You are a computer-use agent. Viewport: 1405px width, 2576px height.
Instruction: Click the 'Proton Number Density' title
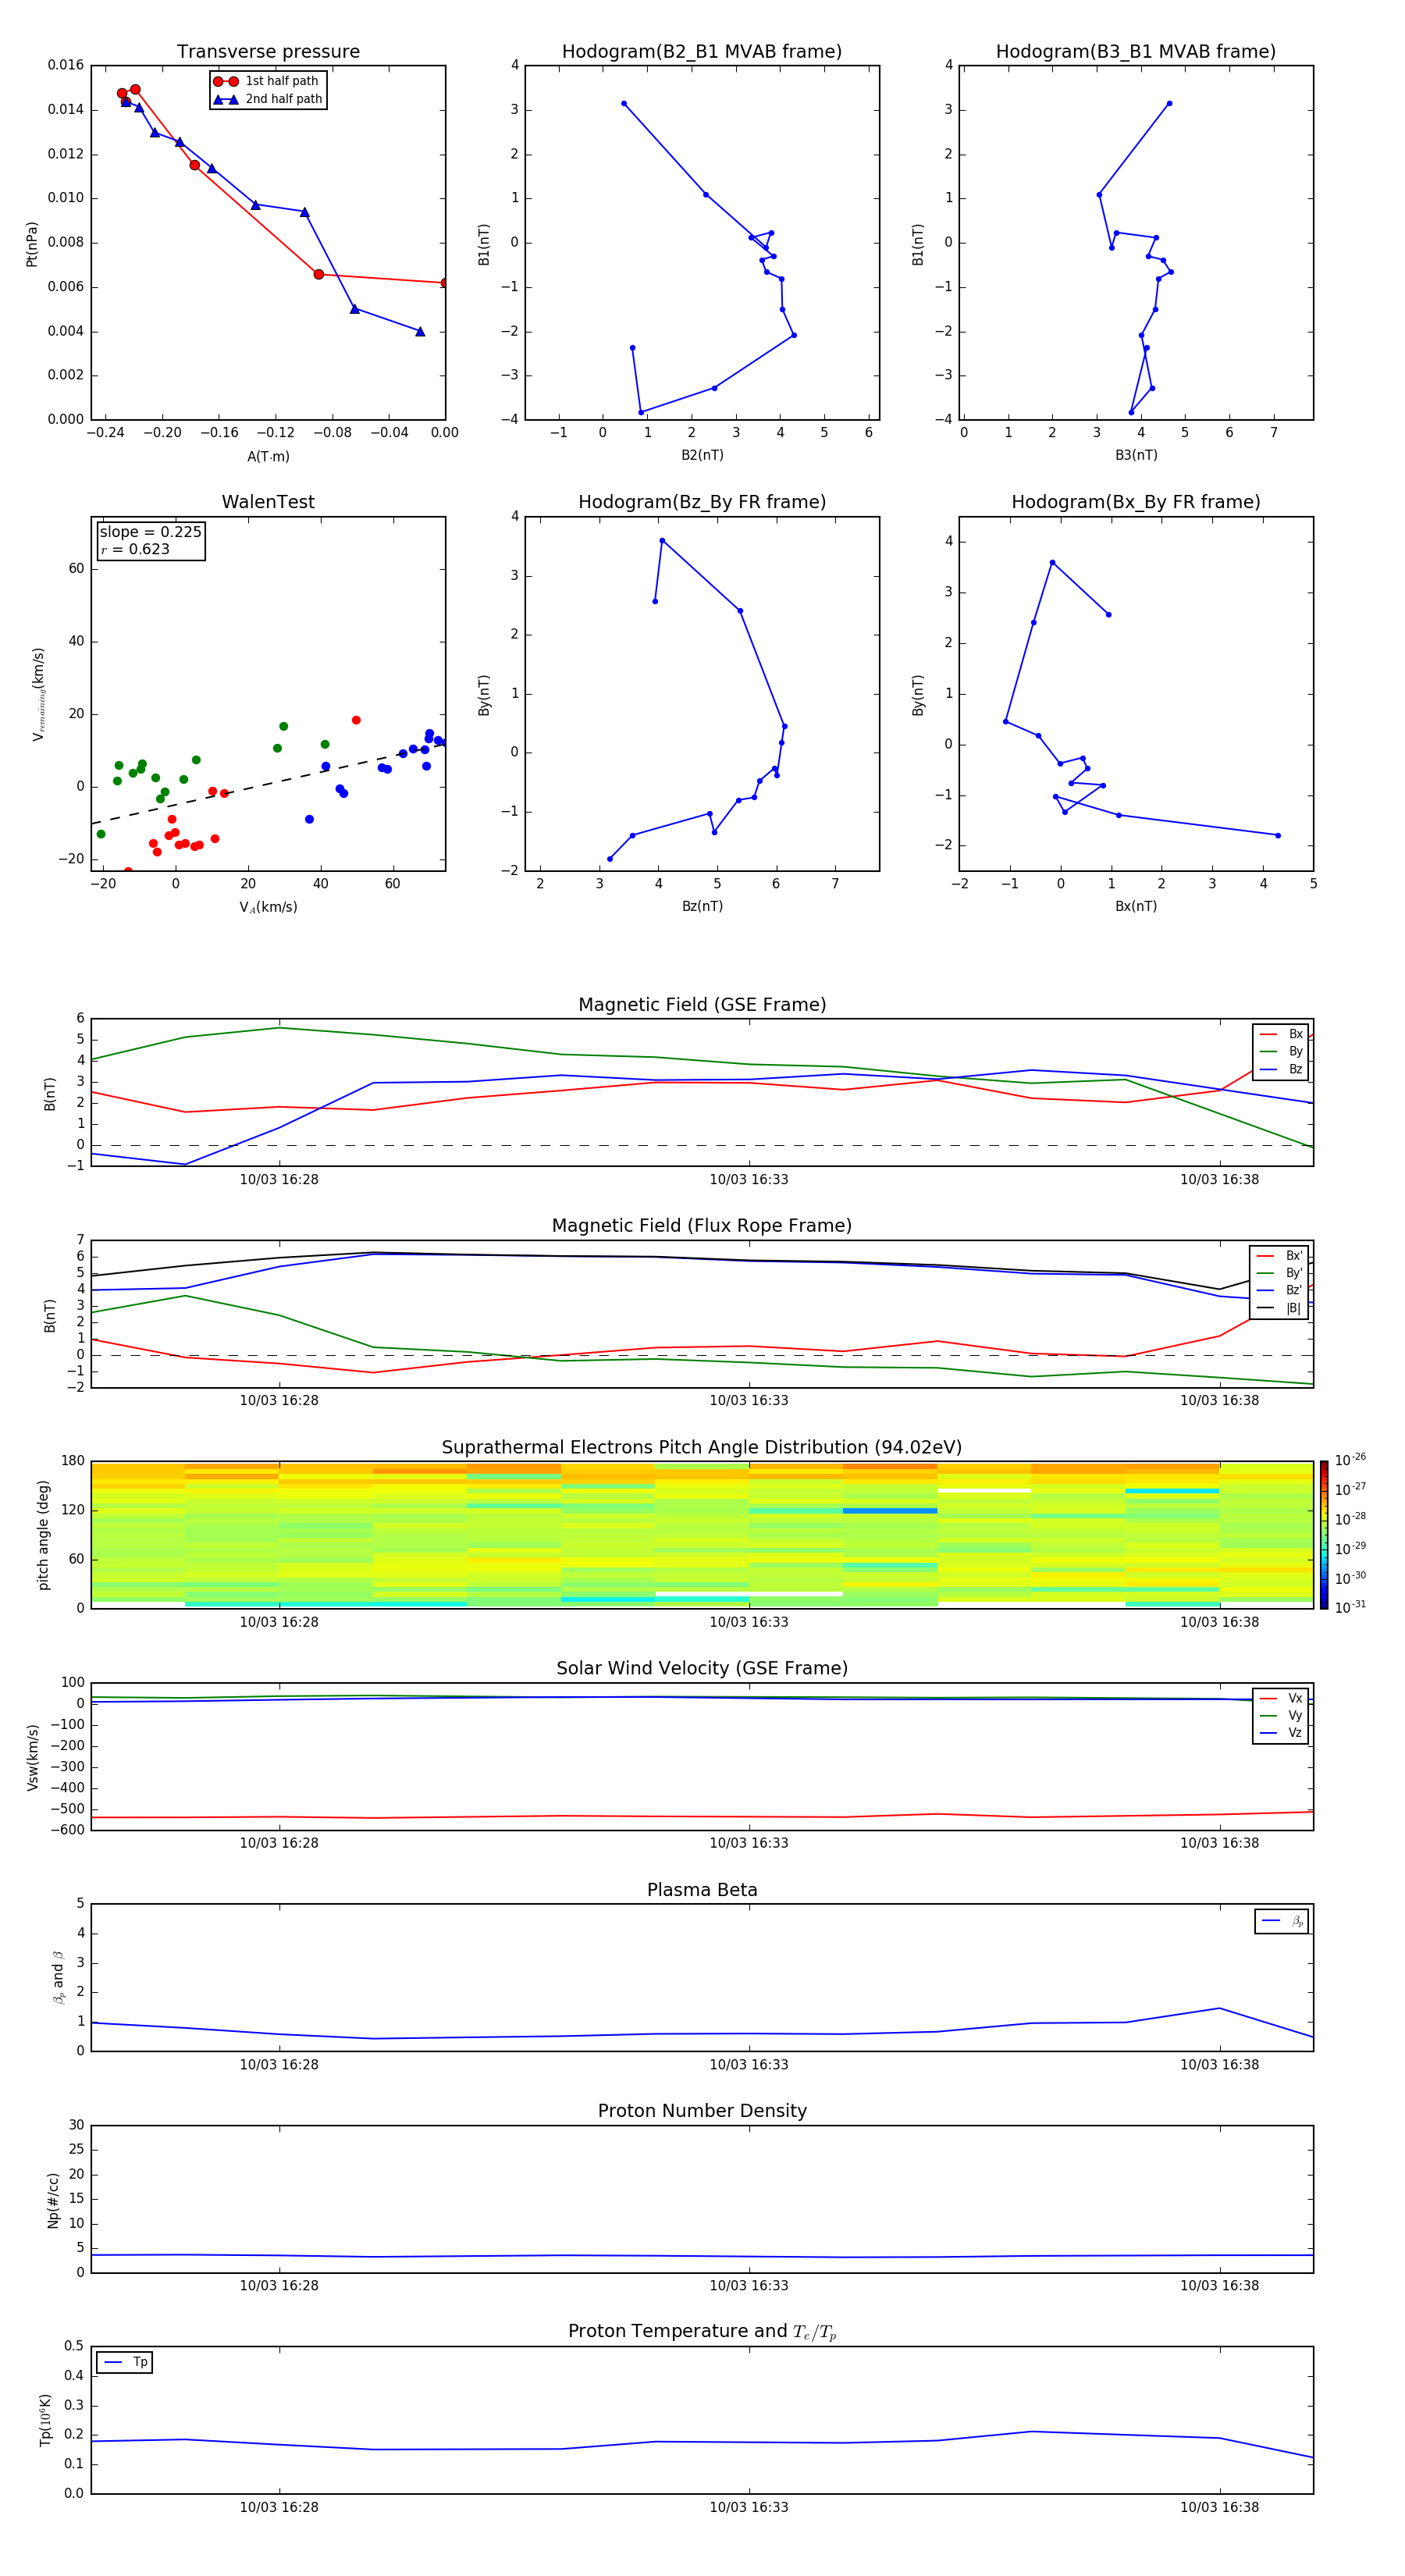click(x=702, y=2111)
